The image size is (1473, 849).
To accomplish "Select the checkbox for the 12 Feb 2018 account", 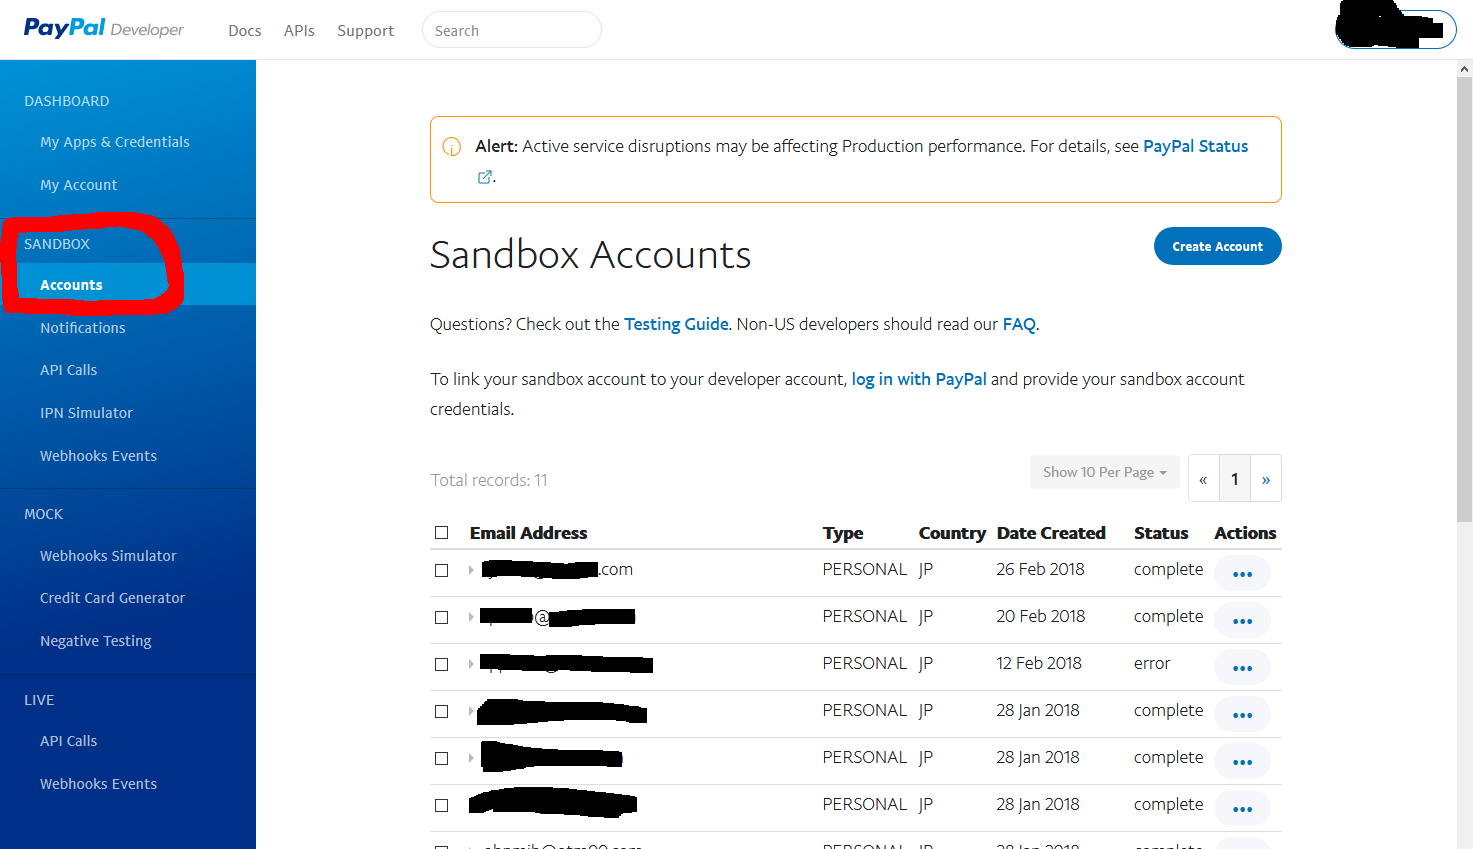I will pyautogui.click(x=441, y=664).
